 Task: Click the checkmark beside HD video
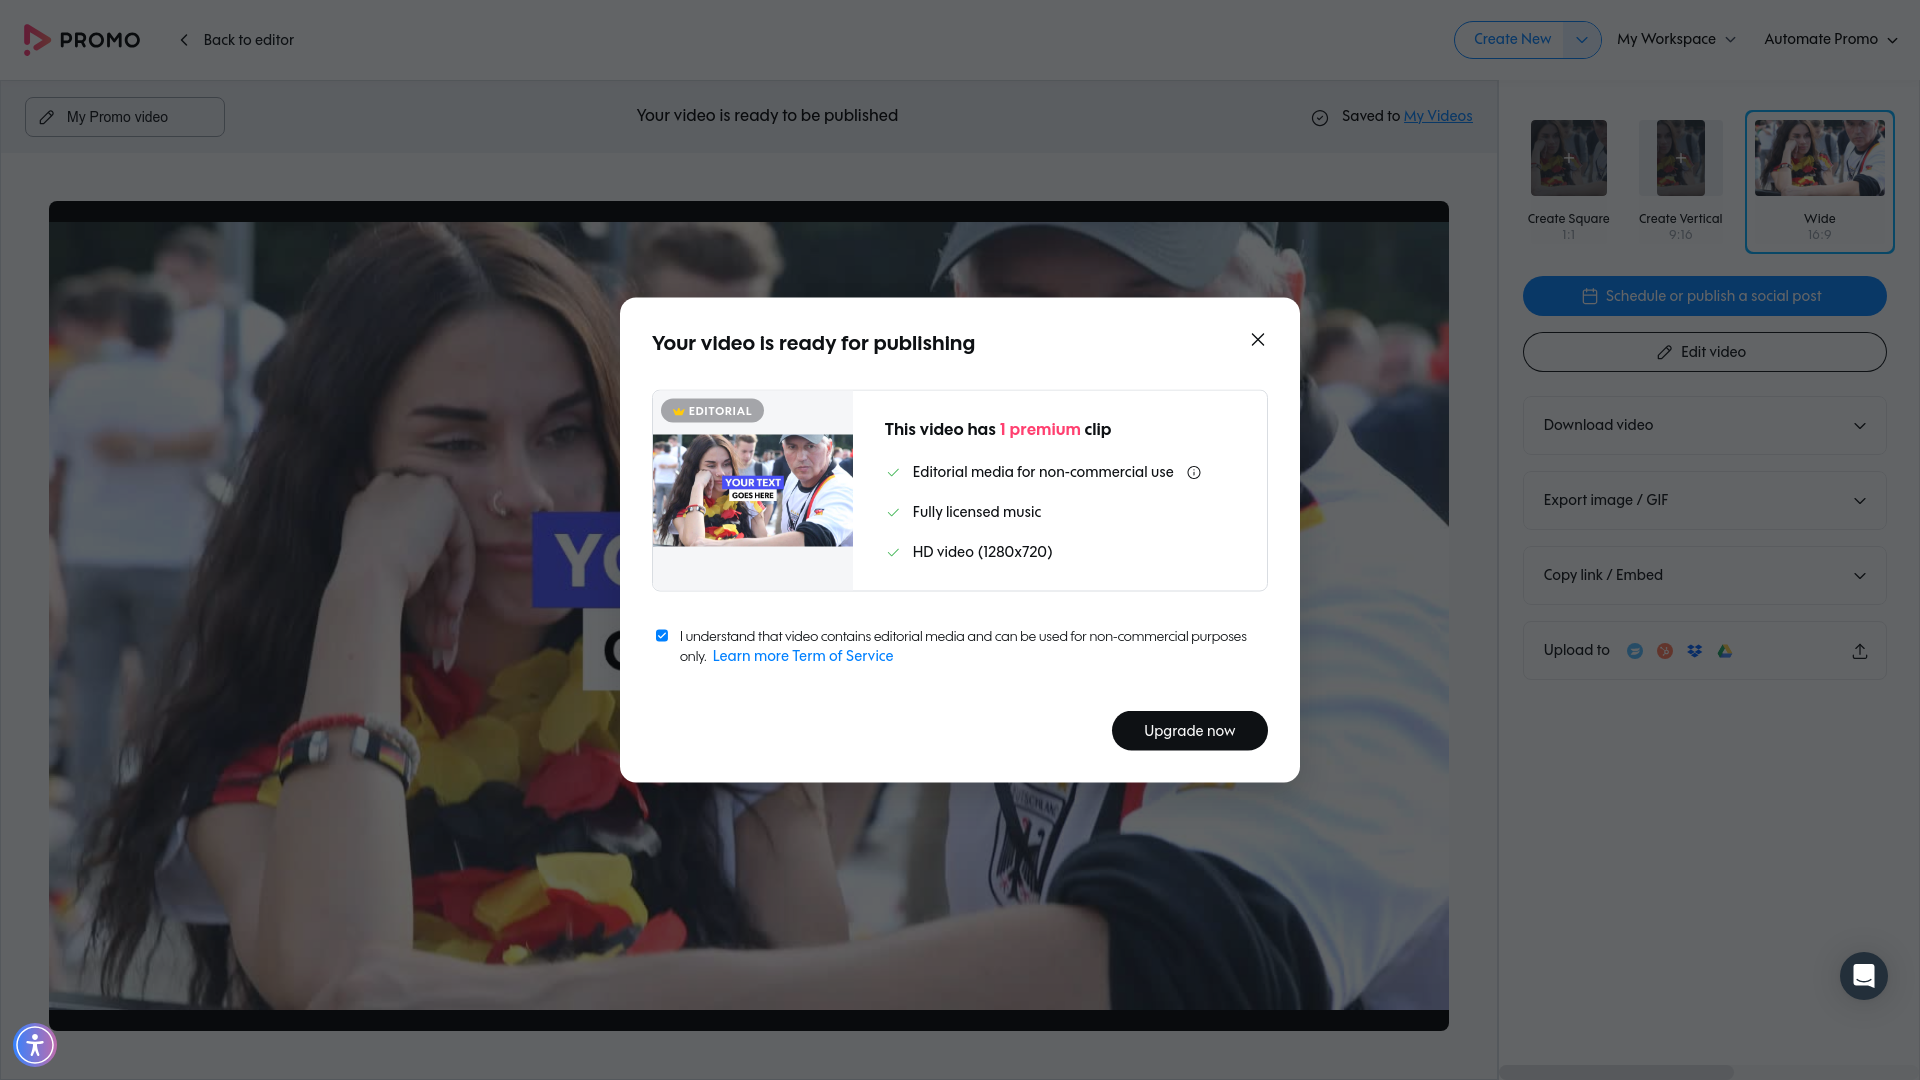click(x=894, y=552)
